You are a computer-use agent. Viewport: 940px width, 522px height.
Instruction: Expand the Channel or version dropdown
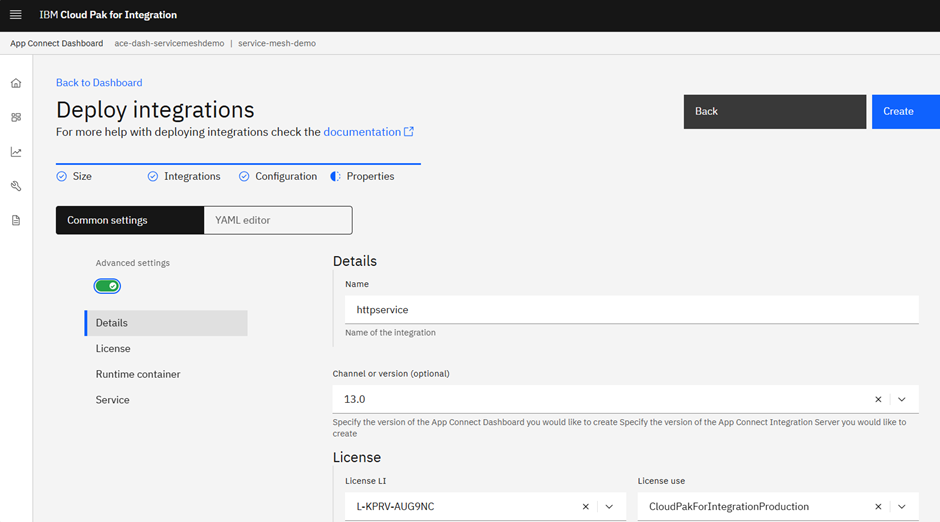pos(902,399)
